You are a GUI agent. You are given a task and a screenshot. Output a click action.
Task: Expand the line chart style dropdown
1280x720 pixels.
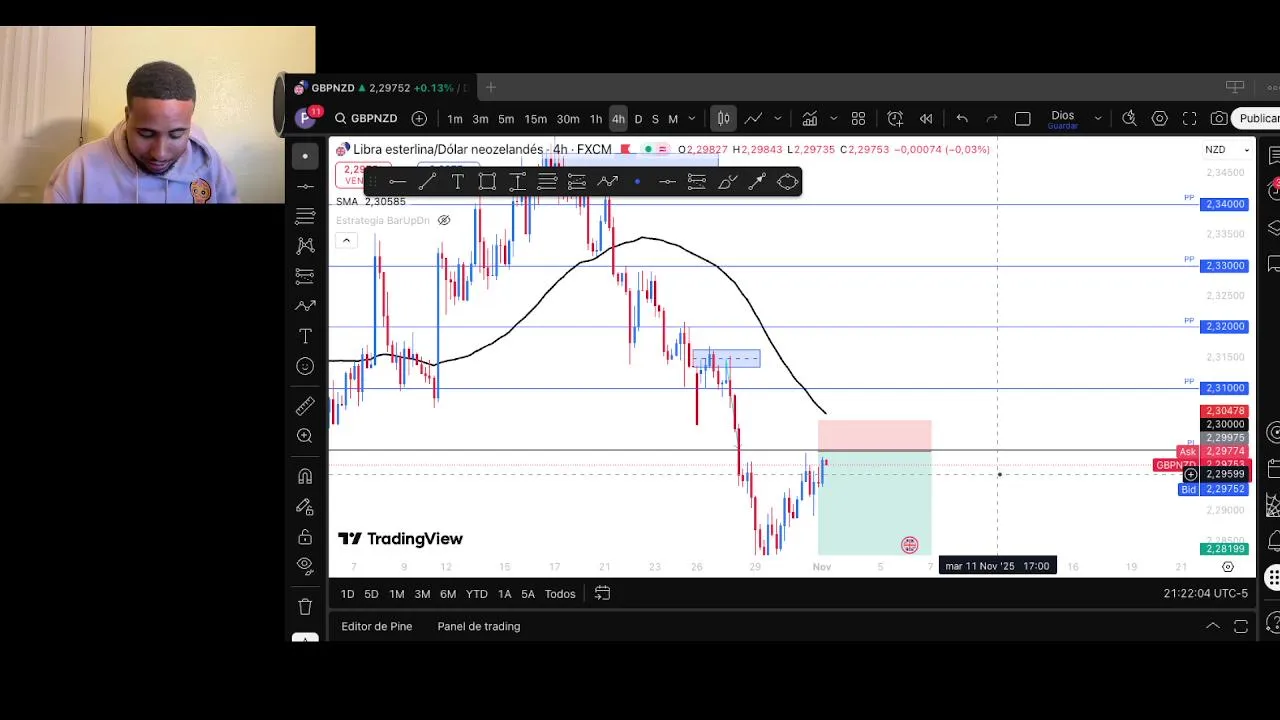point(777,119)
